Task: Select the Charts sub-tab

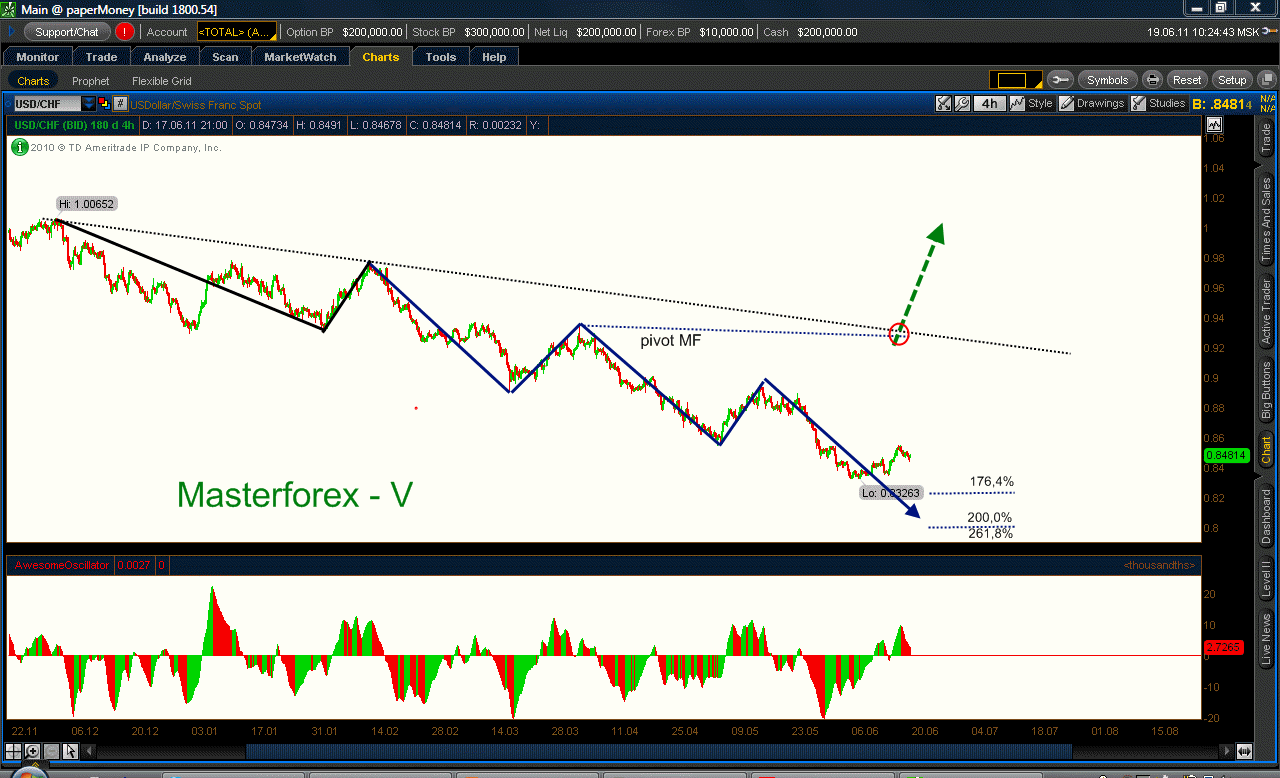Action: tap(33, 81)
